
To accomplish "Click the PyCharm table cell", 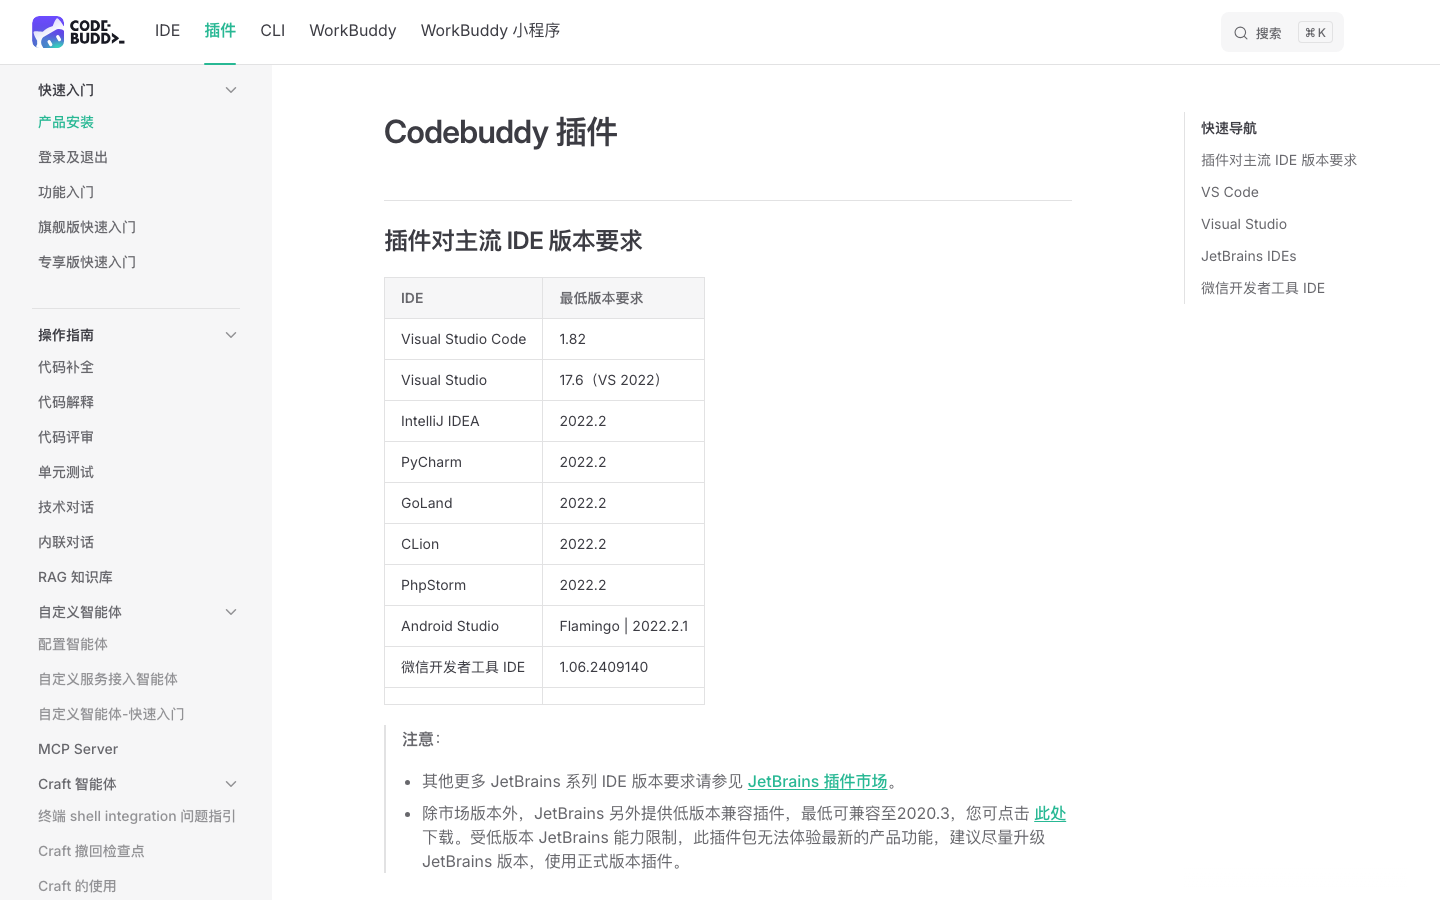I will 463,462.
